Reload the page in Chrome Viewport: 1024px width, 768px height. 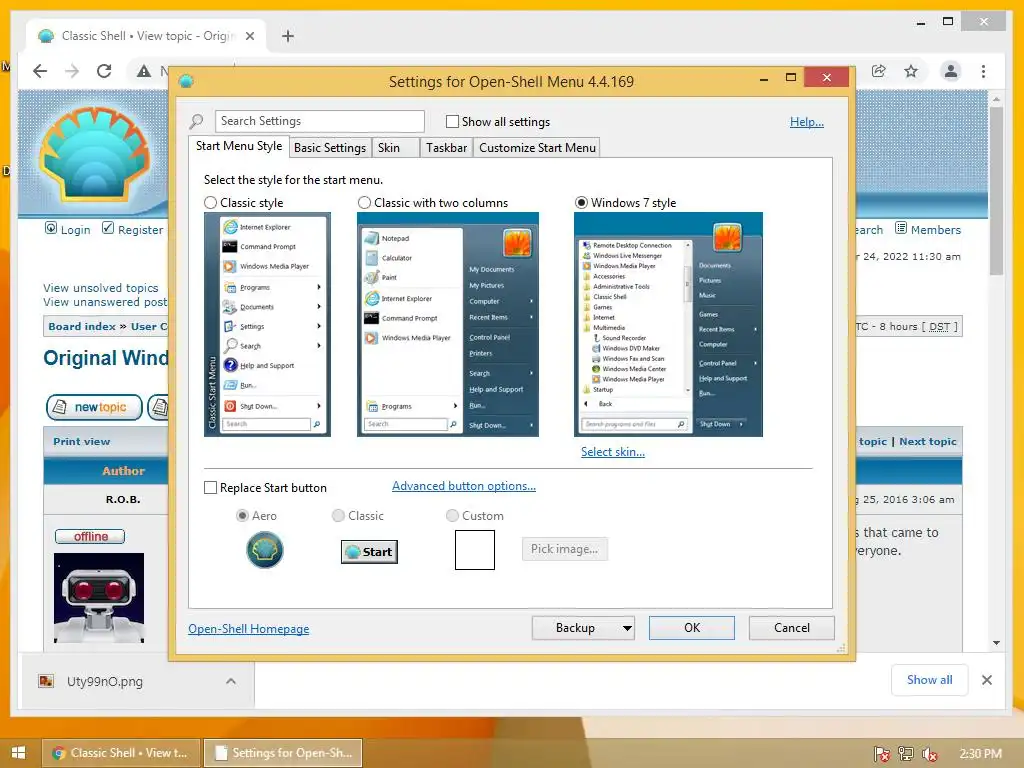pyautogui.click(x=104, y=71)
